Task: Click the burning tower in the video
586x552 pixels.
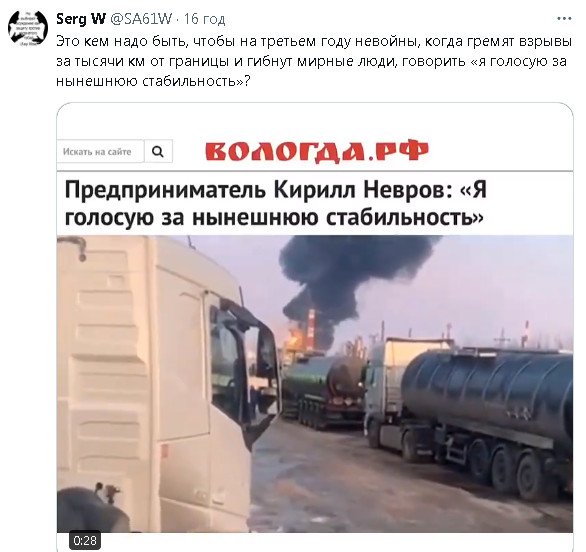Action: [311, 328]
